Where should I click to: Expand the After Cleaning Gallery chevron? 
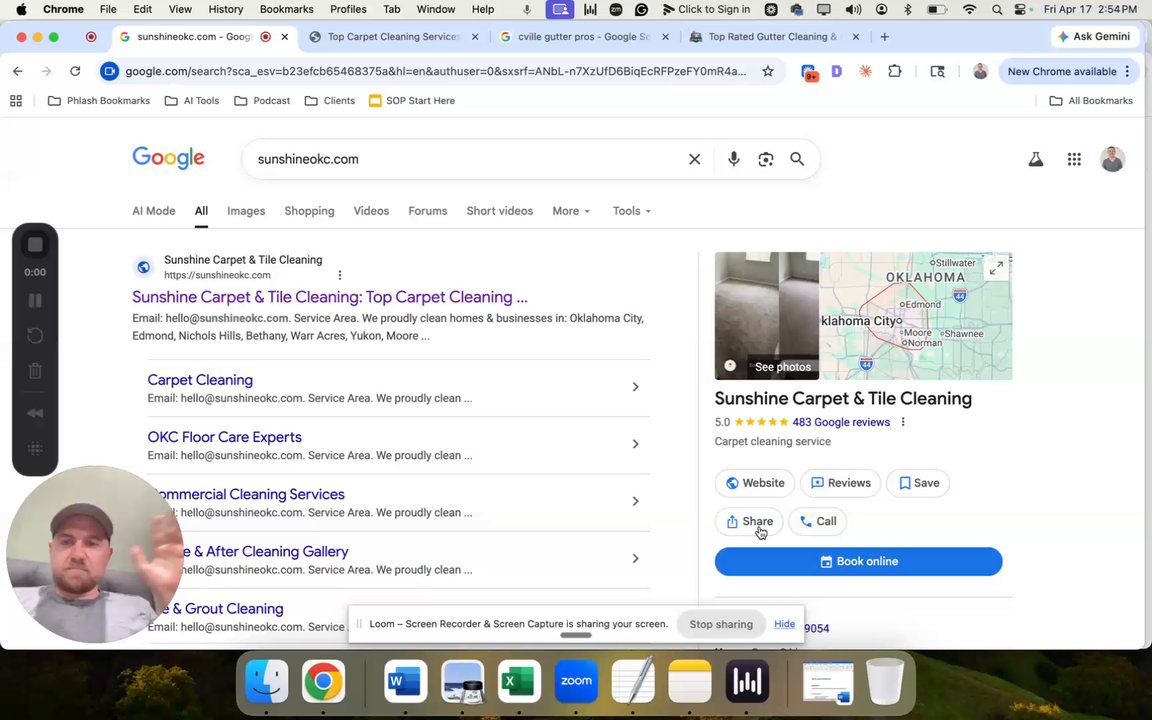coord(636,558)
